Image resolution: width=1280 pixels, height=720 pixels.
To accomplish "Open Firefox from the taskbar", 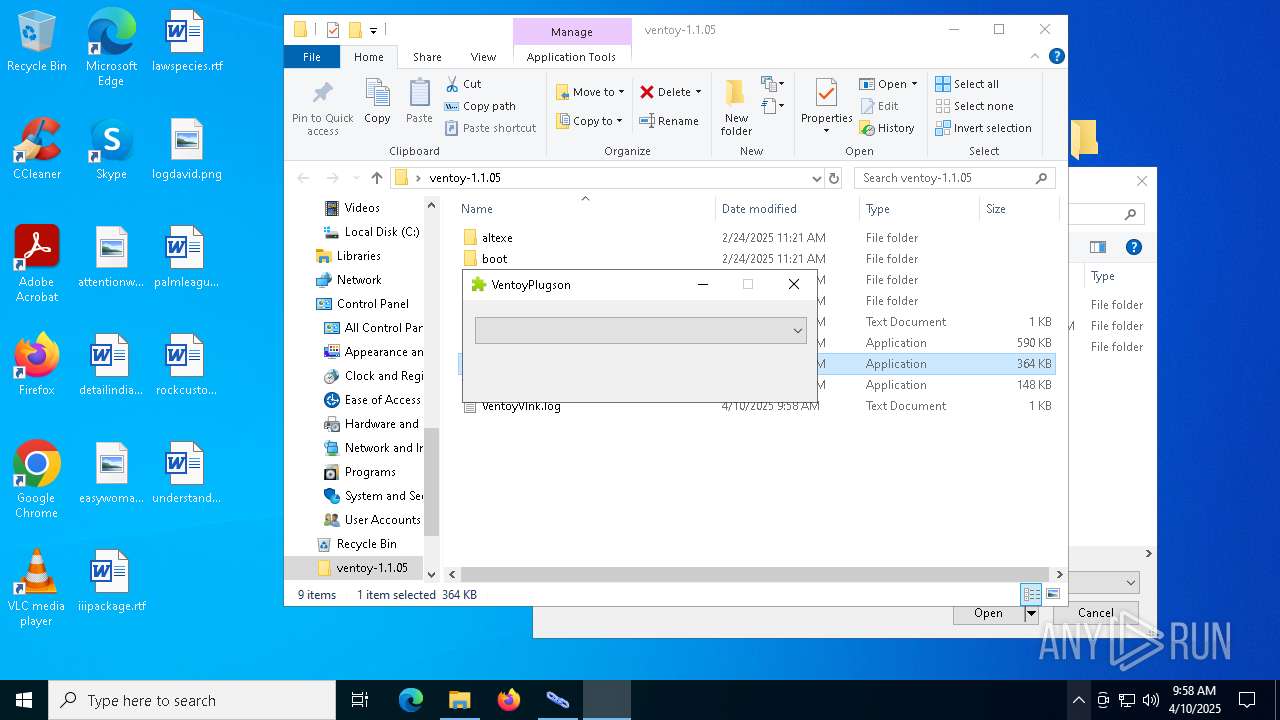I will (509, 700).
